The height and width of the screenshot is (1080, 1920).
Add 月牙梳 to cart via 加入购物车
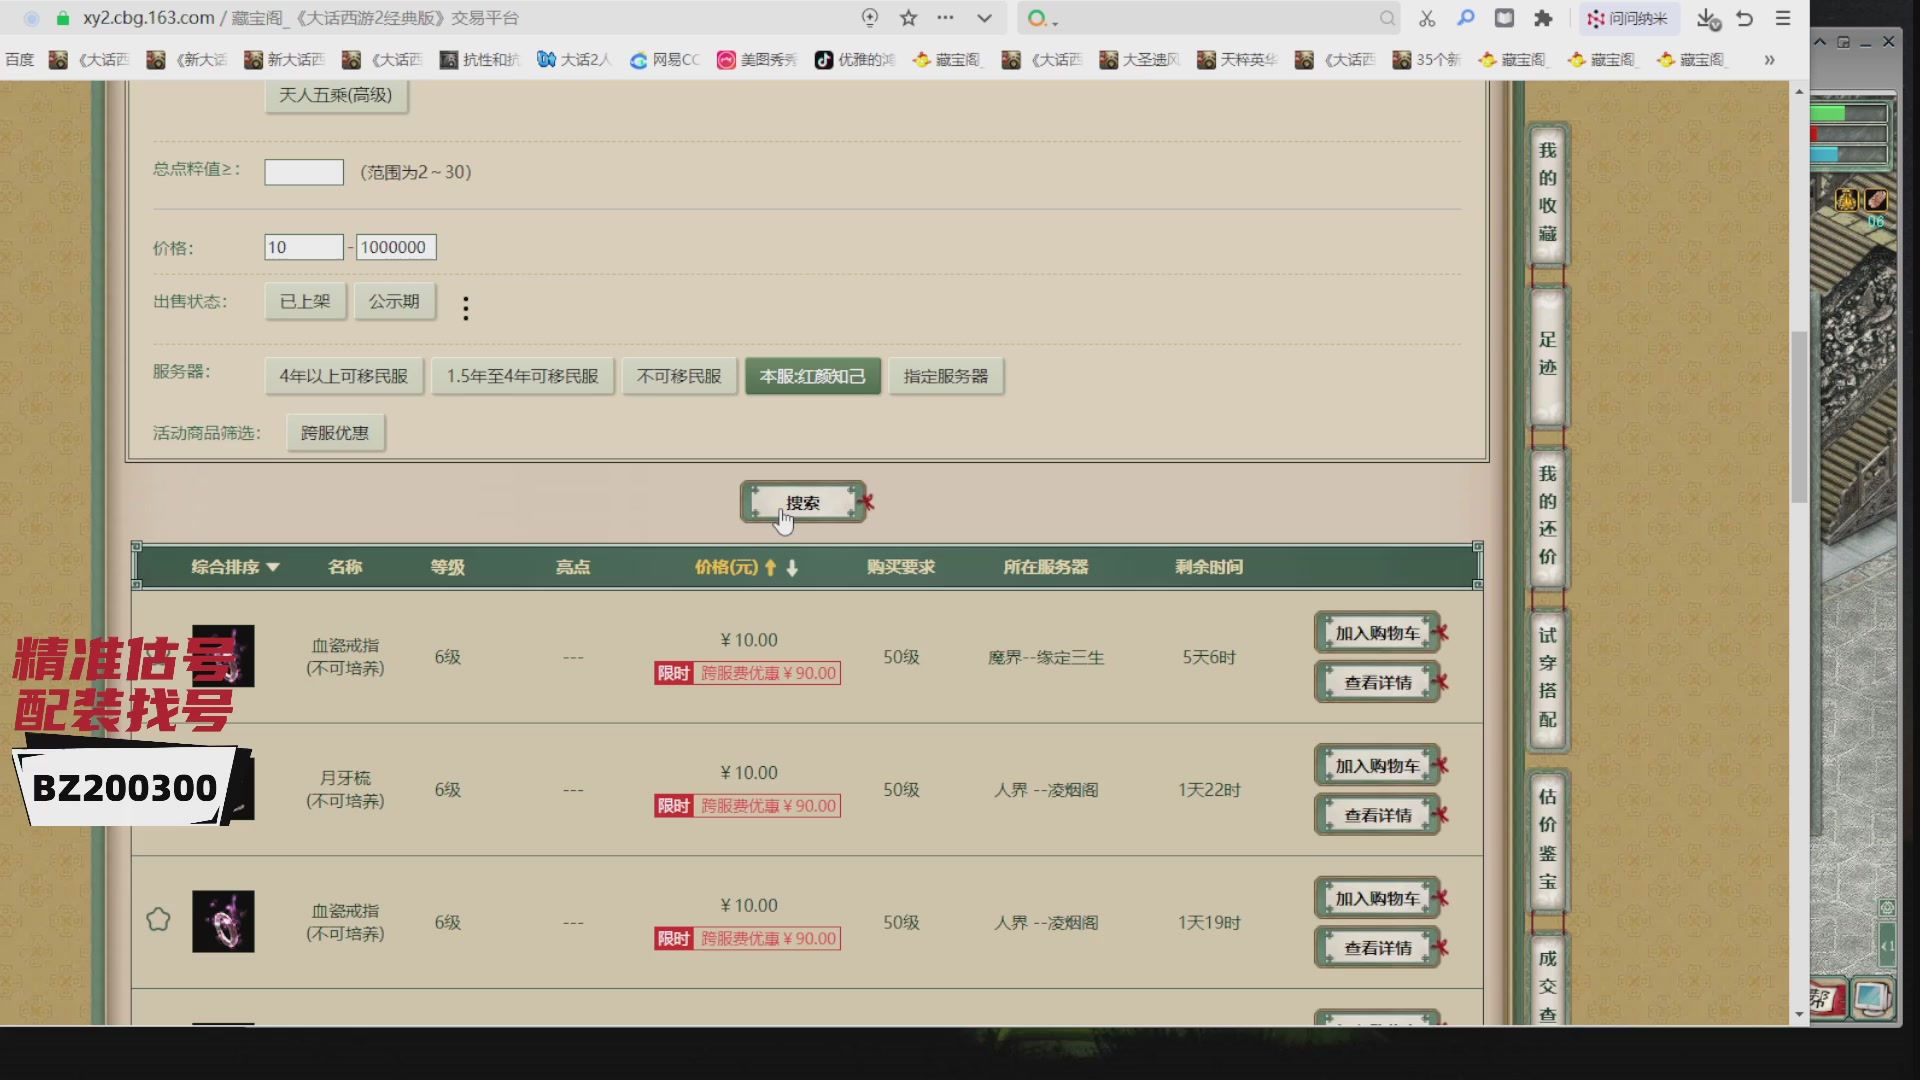1377,764
